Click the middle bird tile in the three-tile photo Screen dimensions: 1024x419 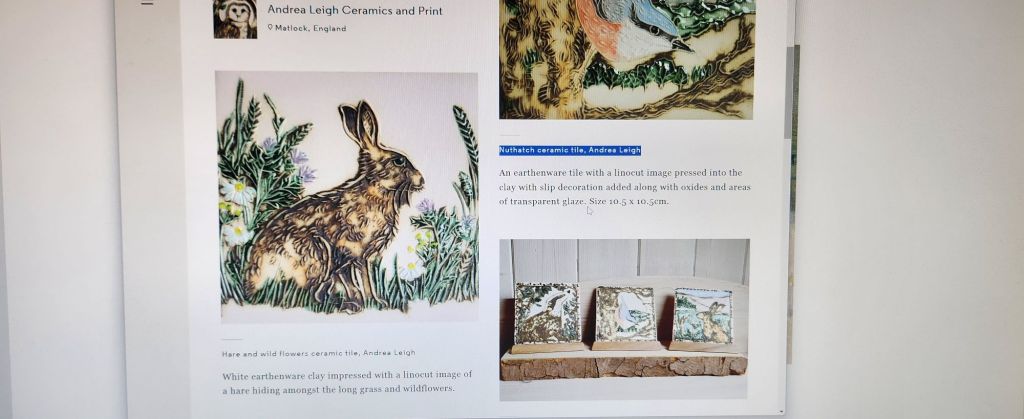(x=626, y=314)
